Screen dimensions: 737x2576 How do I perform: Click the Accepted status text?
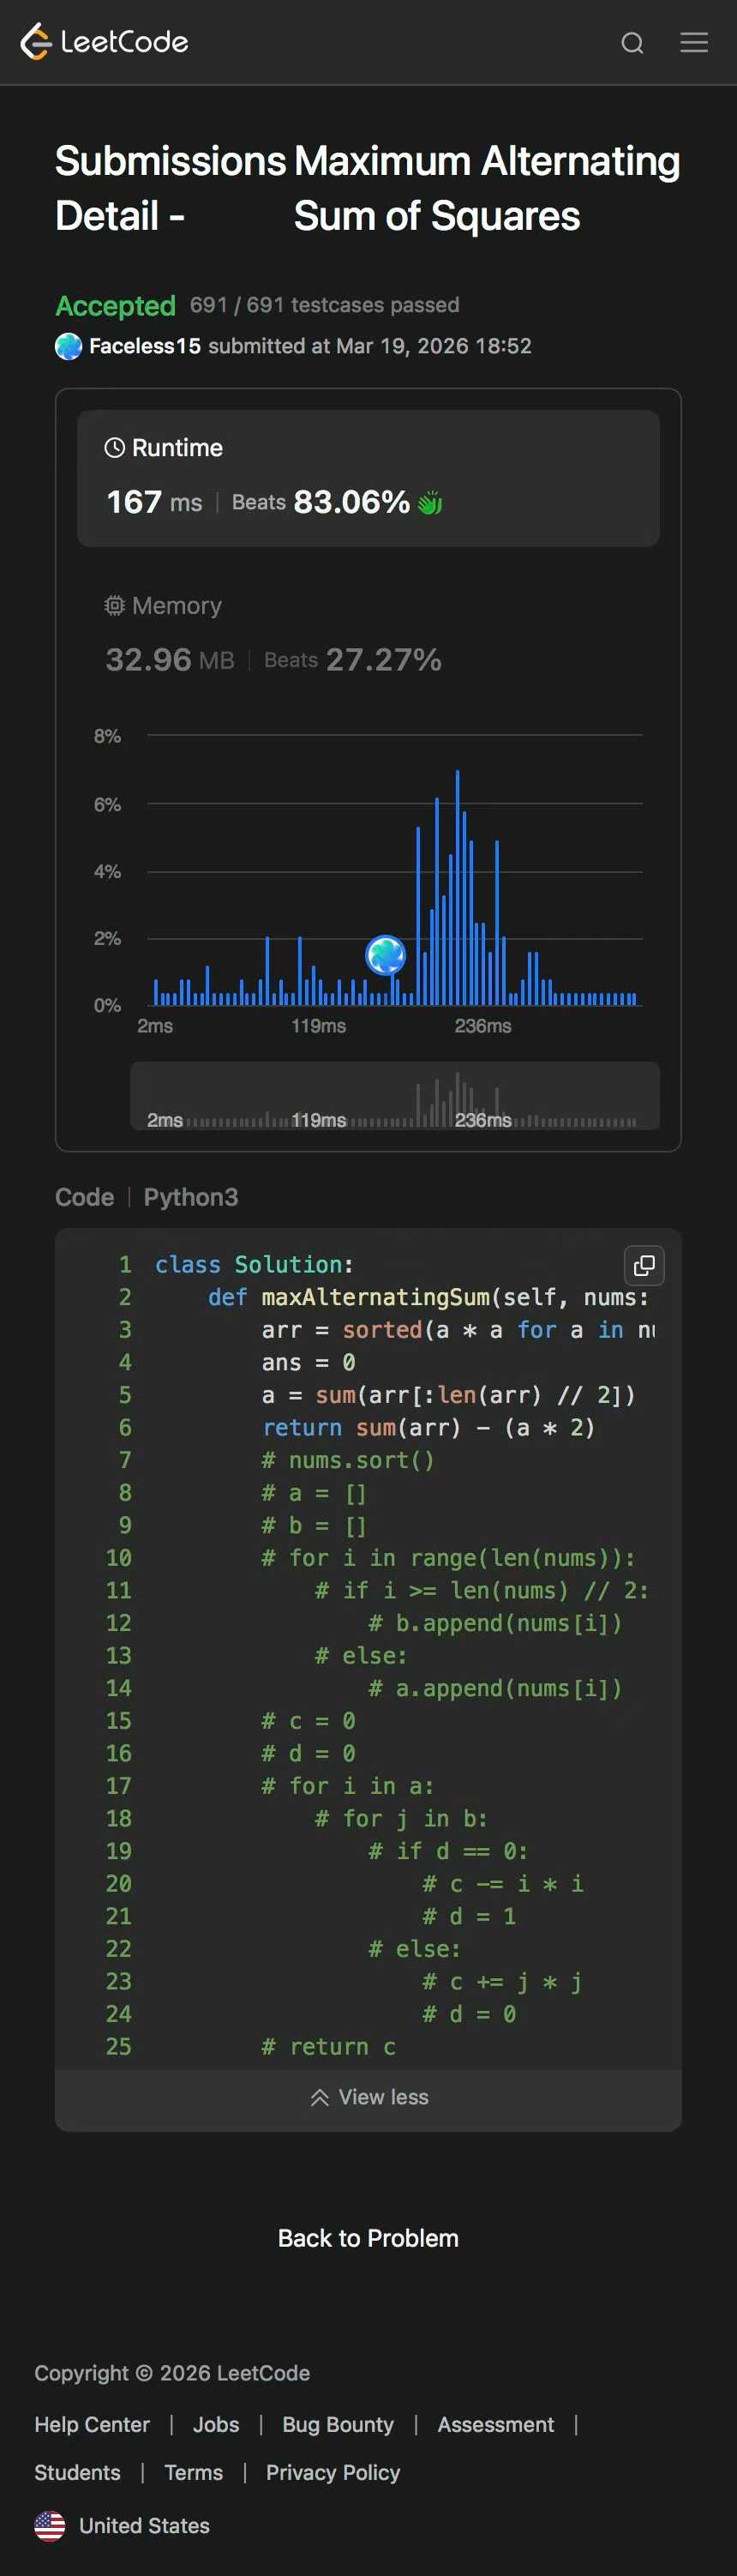[x=115, y=306]
